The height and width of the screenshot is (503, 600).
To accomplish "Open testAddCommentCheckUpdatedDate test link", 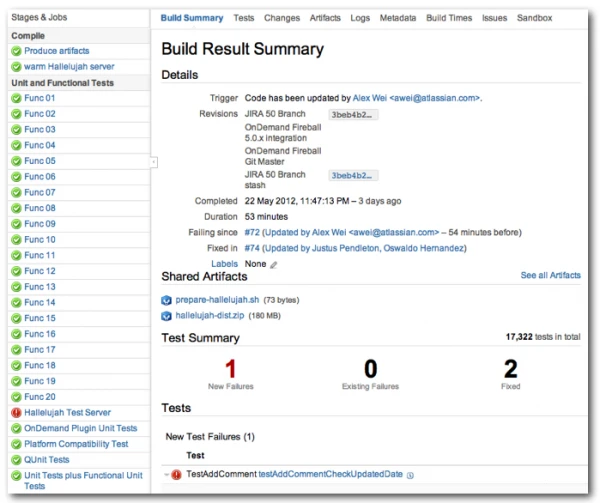I will click(331, 474).
